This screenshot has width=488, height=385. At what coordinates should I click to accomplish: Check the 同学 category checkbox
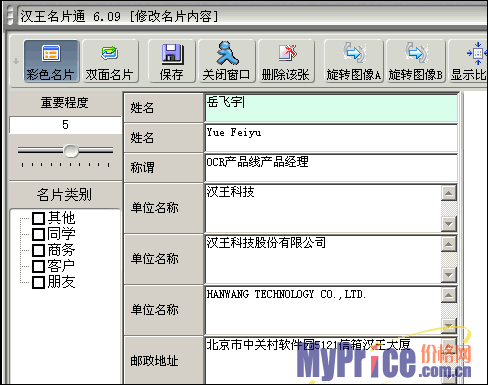(x=38, y=234)
